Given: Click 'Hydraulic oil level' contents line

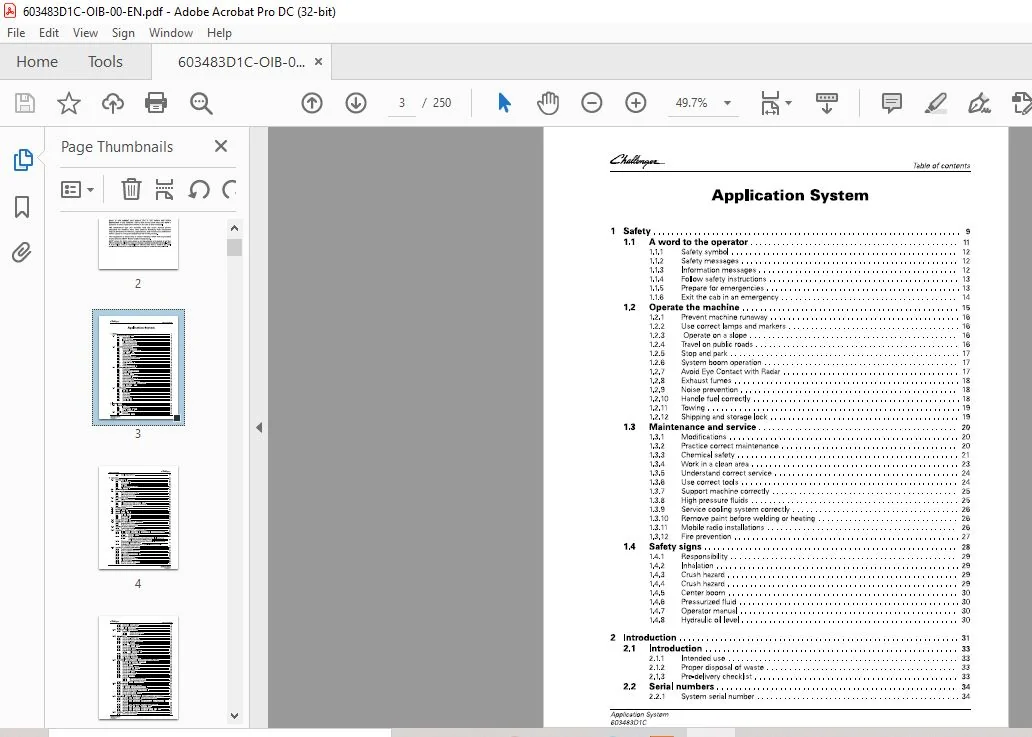Looking at the screenshot, I should click(x=810, y=620).
